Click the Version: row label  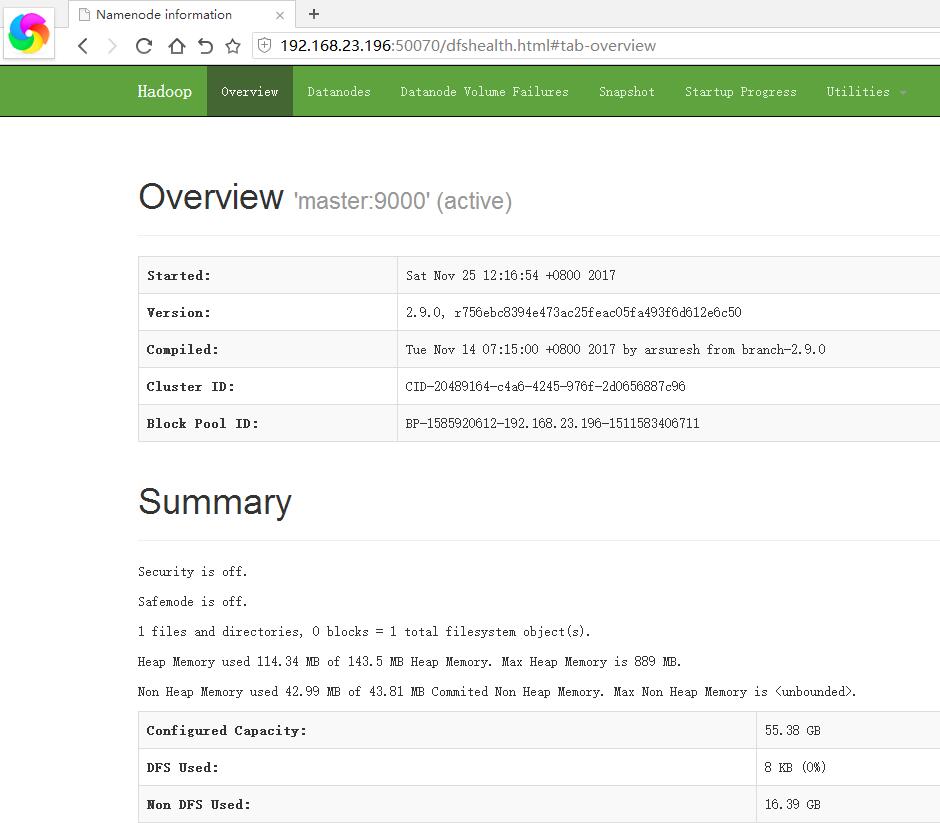[179, 312]
